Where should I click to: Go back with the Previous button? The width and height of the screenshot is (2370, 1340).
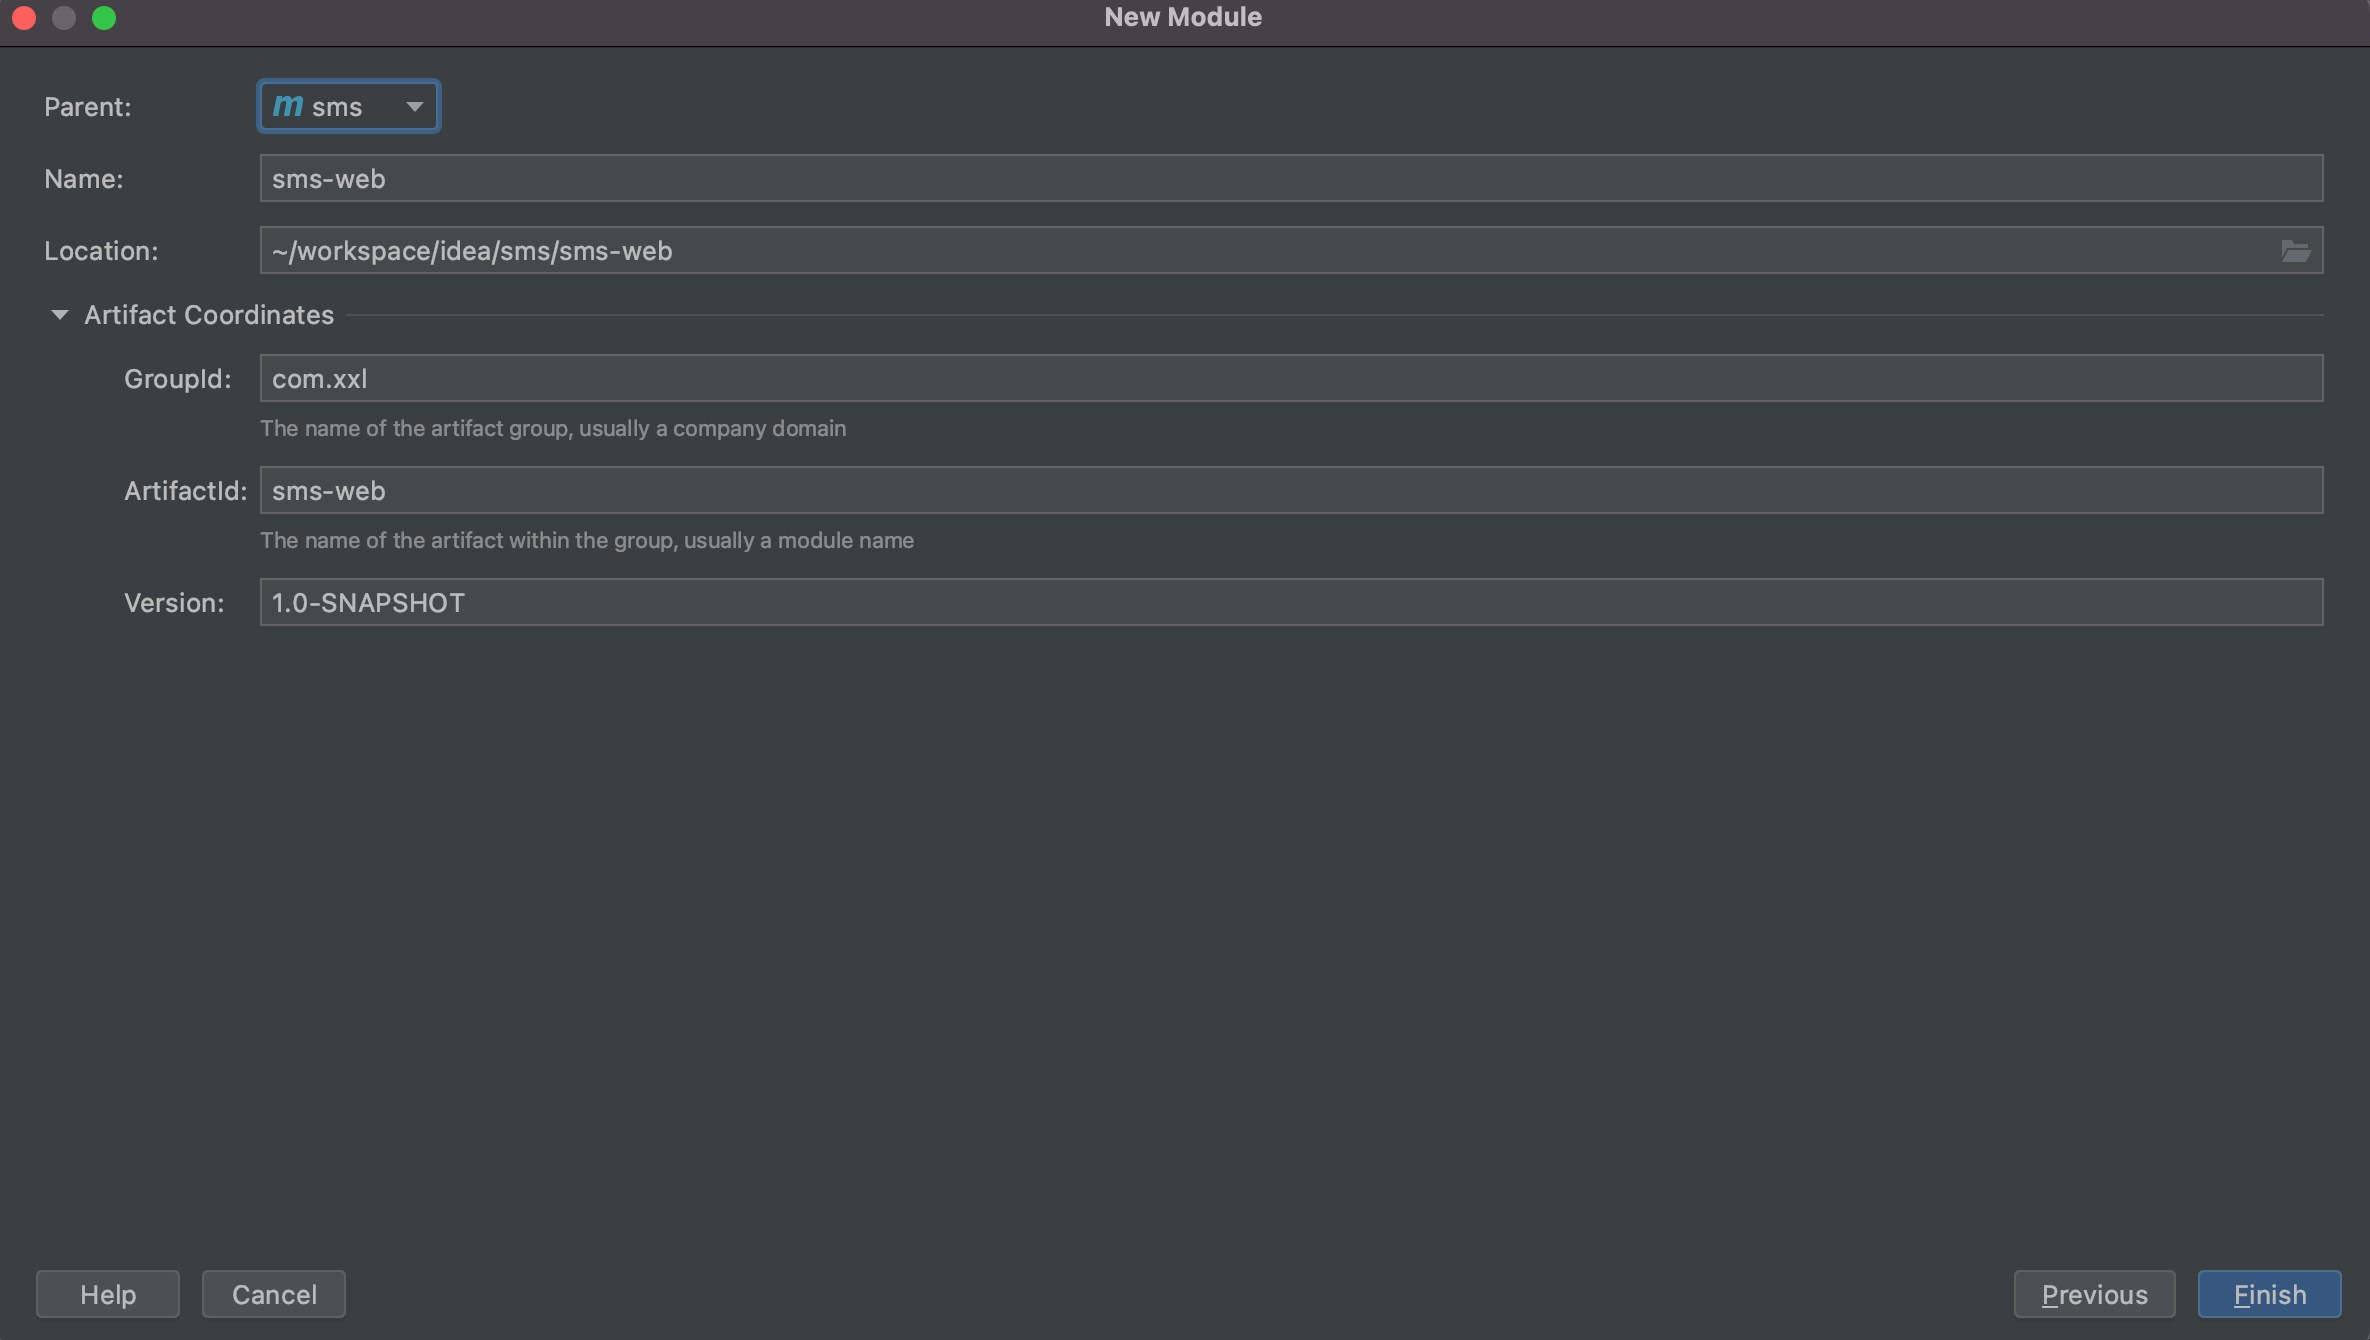point(2094,1294)
